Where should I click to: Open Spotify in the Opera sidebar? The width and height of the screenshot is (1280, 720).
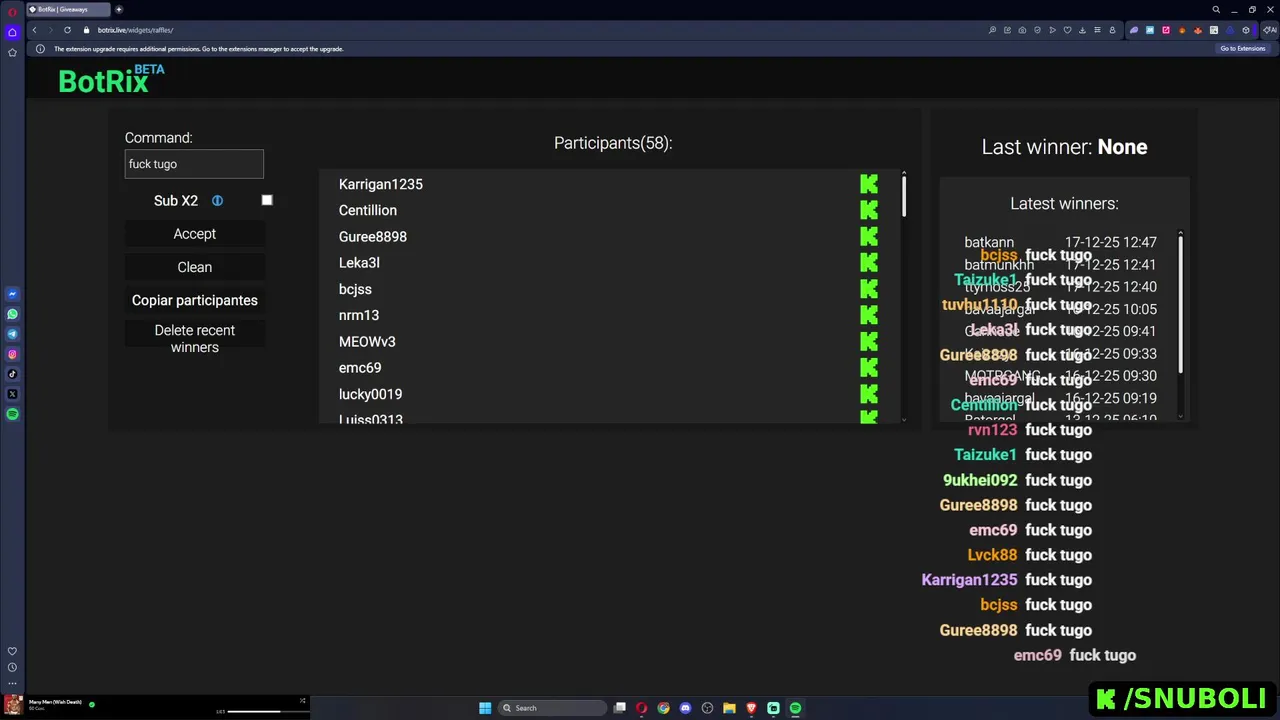coord(12,414)
